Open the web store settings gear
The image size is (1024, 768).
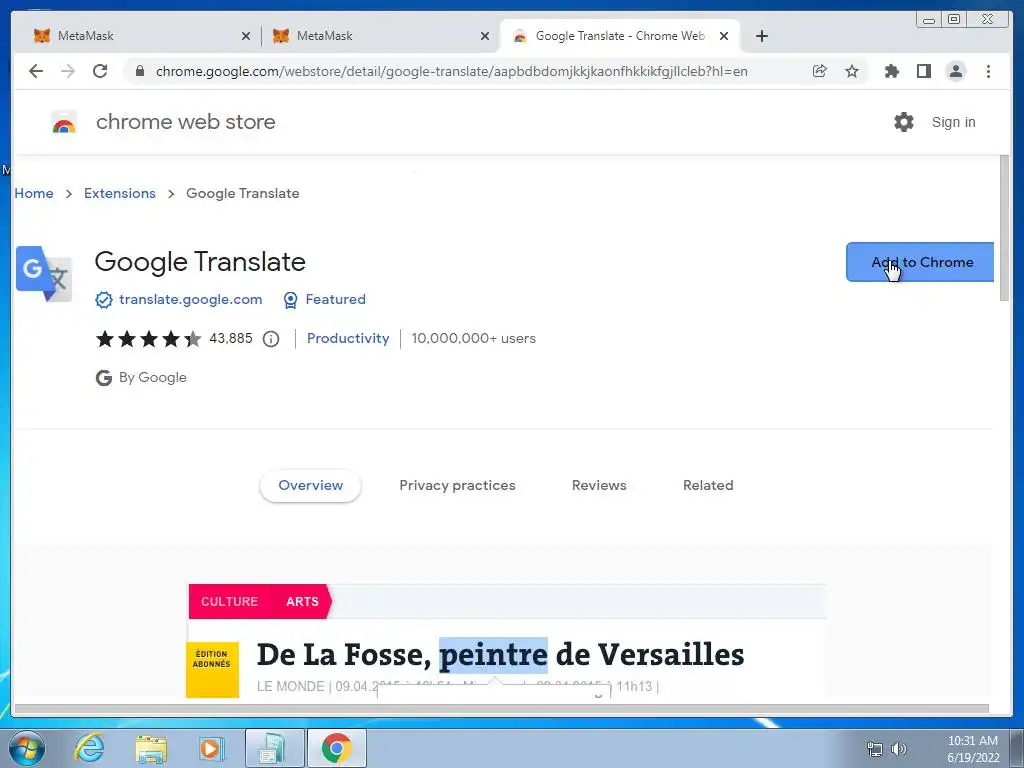point(904,122)
